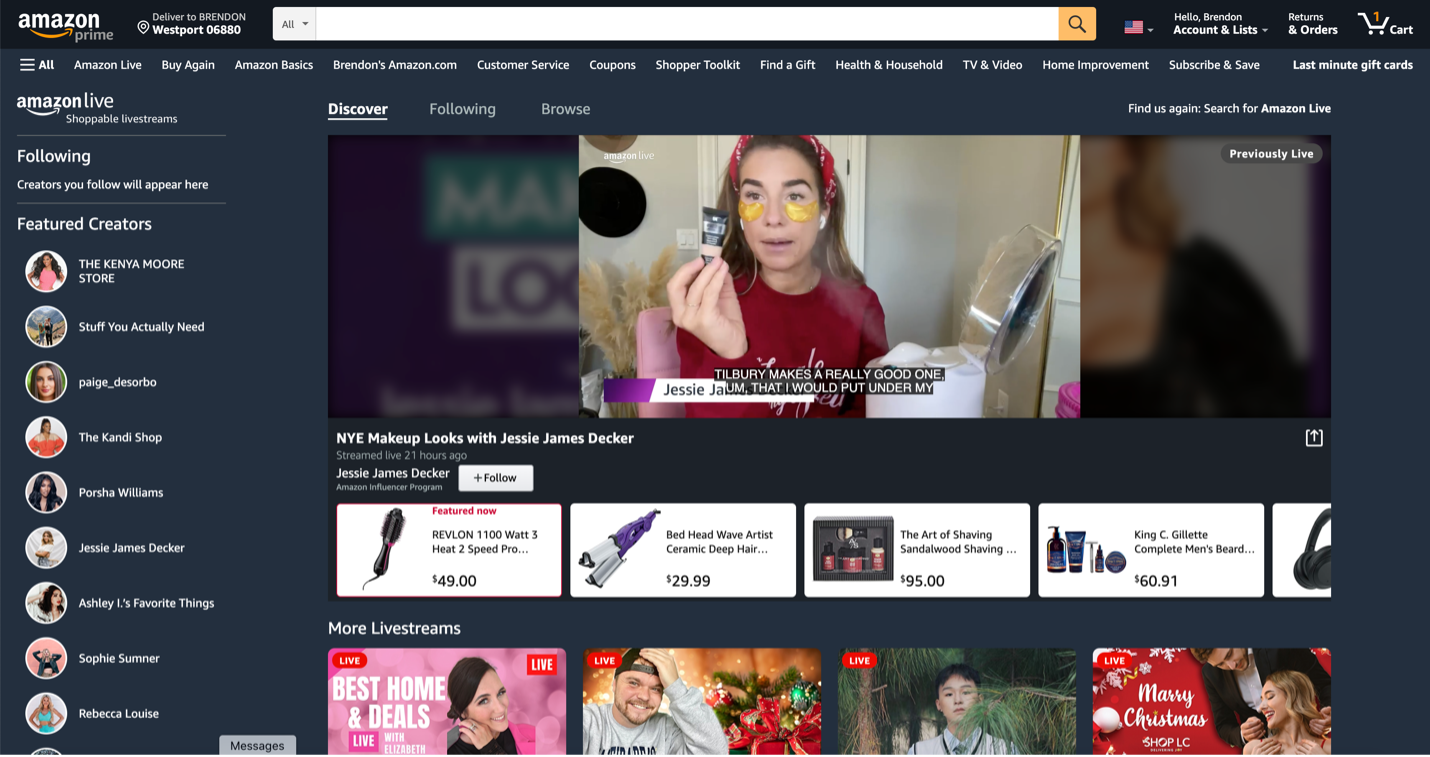
Task: Open the headphones product card
Action: pos(1302,550)
